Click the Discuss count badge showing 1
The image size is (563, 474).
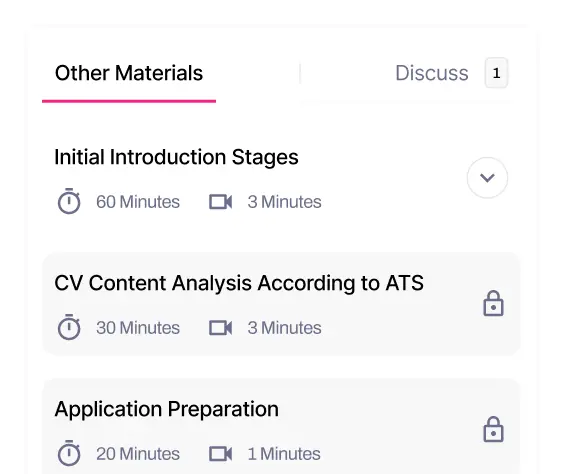[496, 73]
